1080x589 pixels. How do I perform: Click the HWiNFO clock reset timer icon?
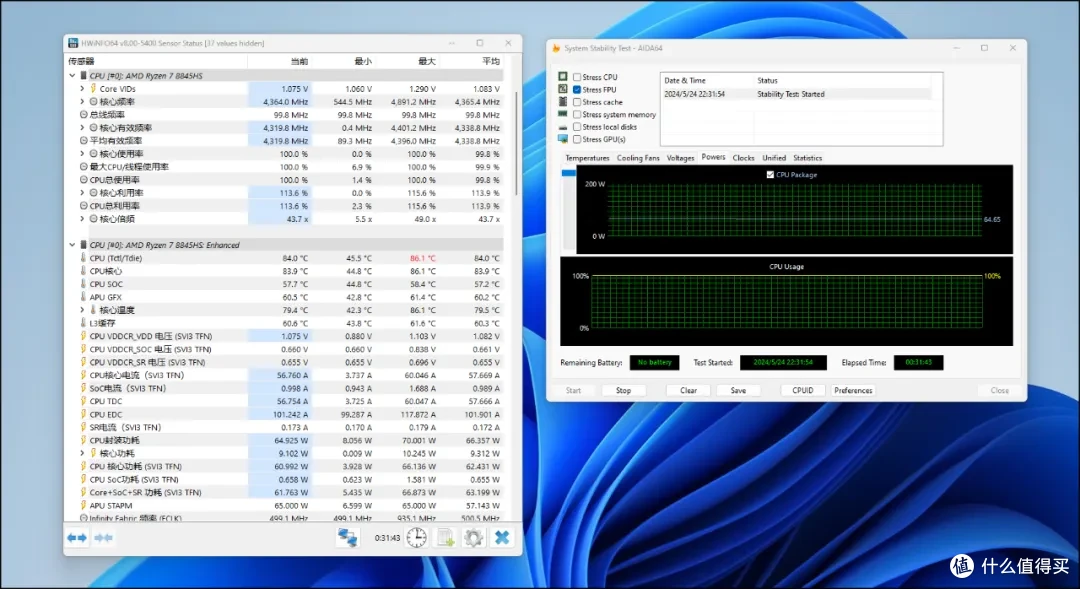(416, 537)
